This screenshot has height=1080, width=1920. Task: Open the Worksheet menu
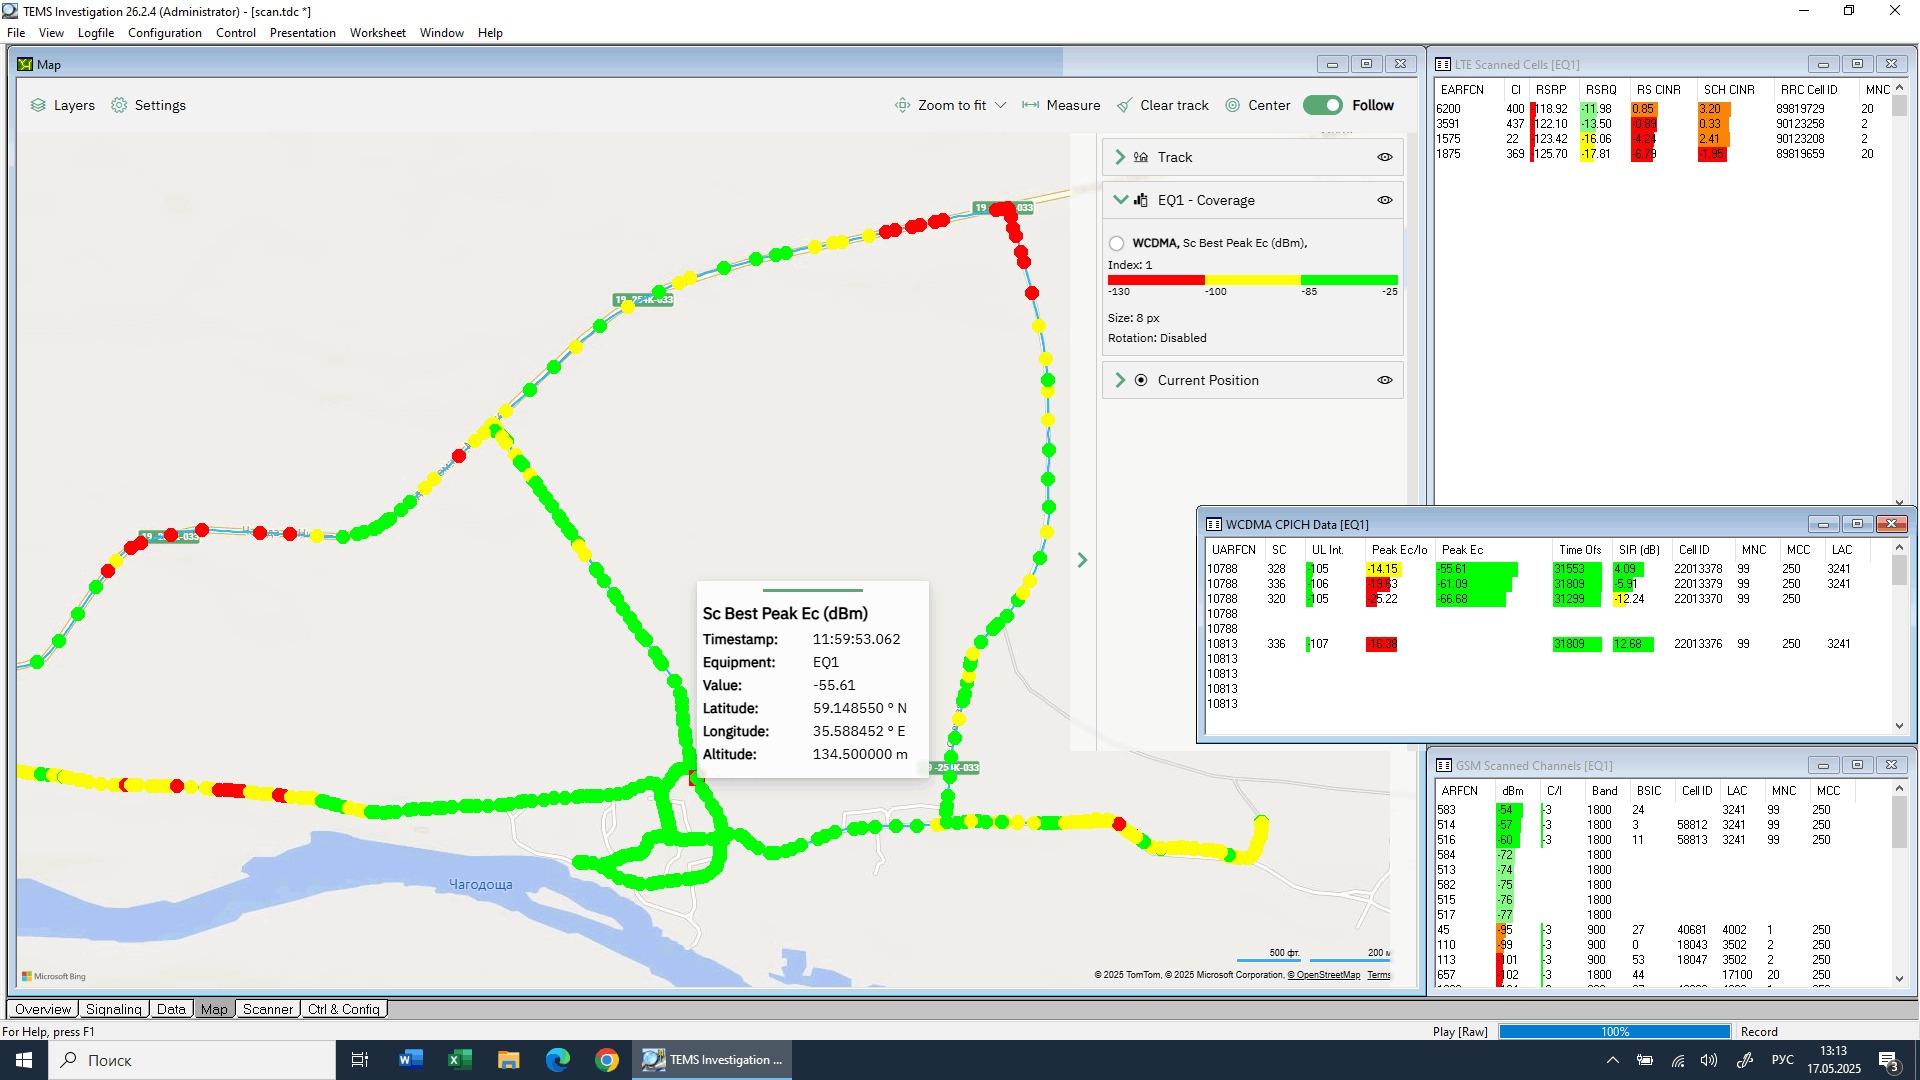[378, 33]
